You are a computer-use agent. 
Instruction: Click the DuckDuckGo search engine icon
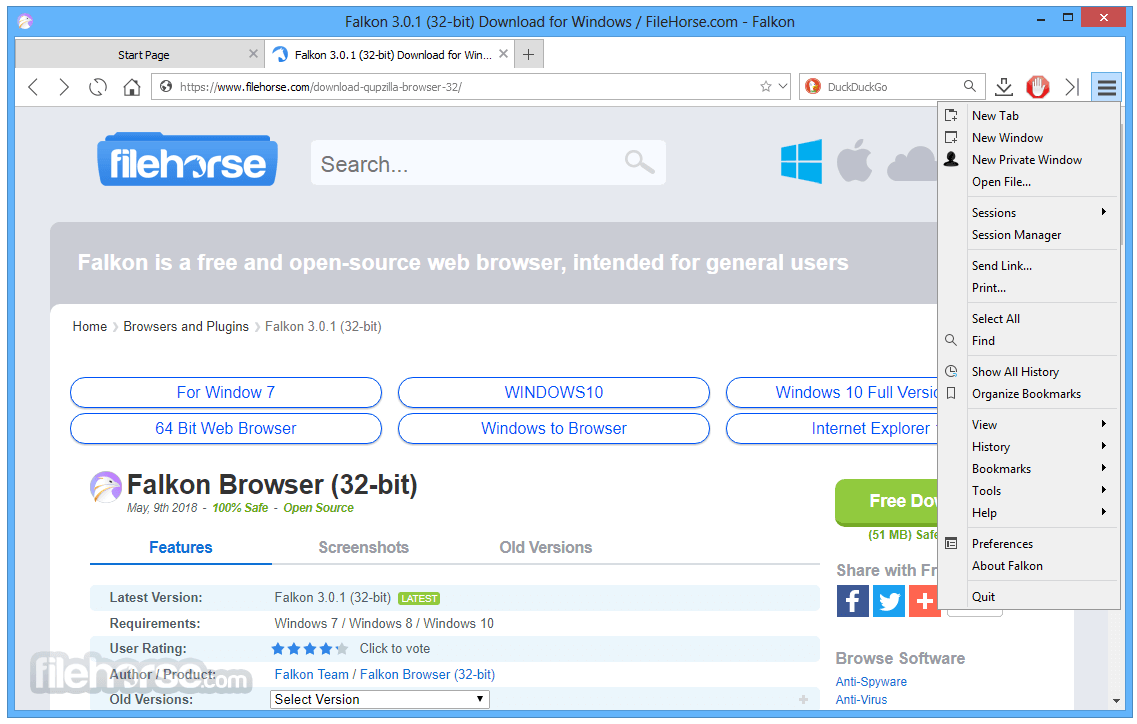tap(814, 86)
